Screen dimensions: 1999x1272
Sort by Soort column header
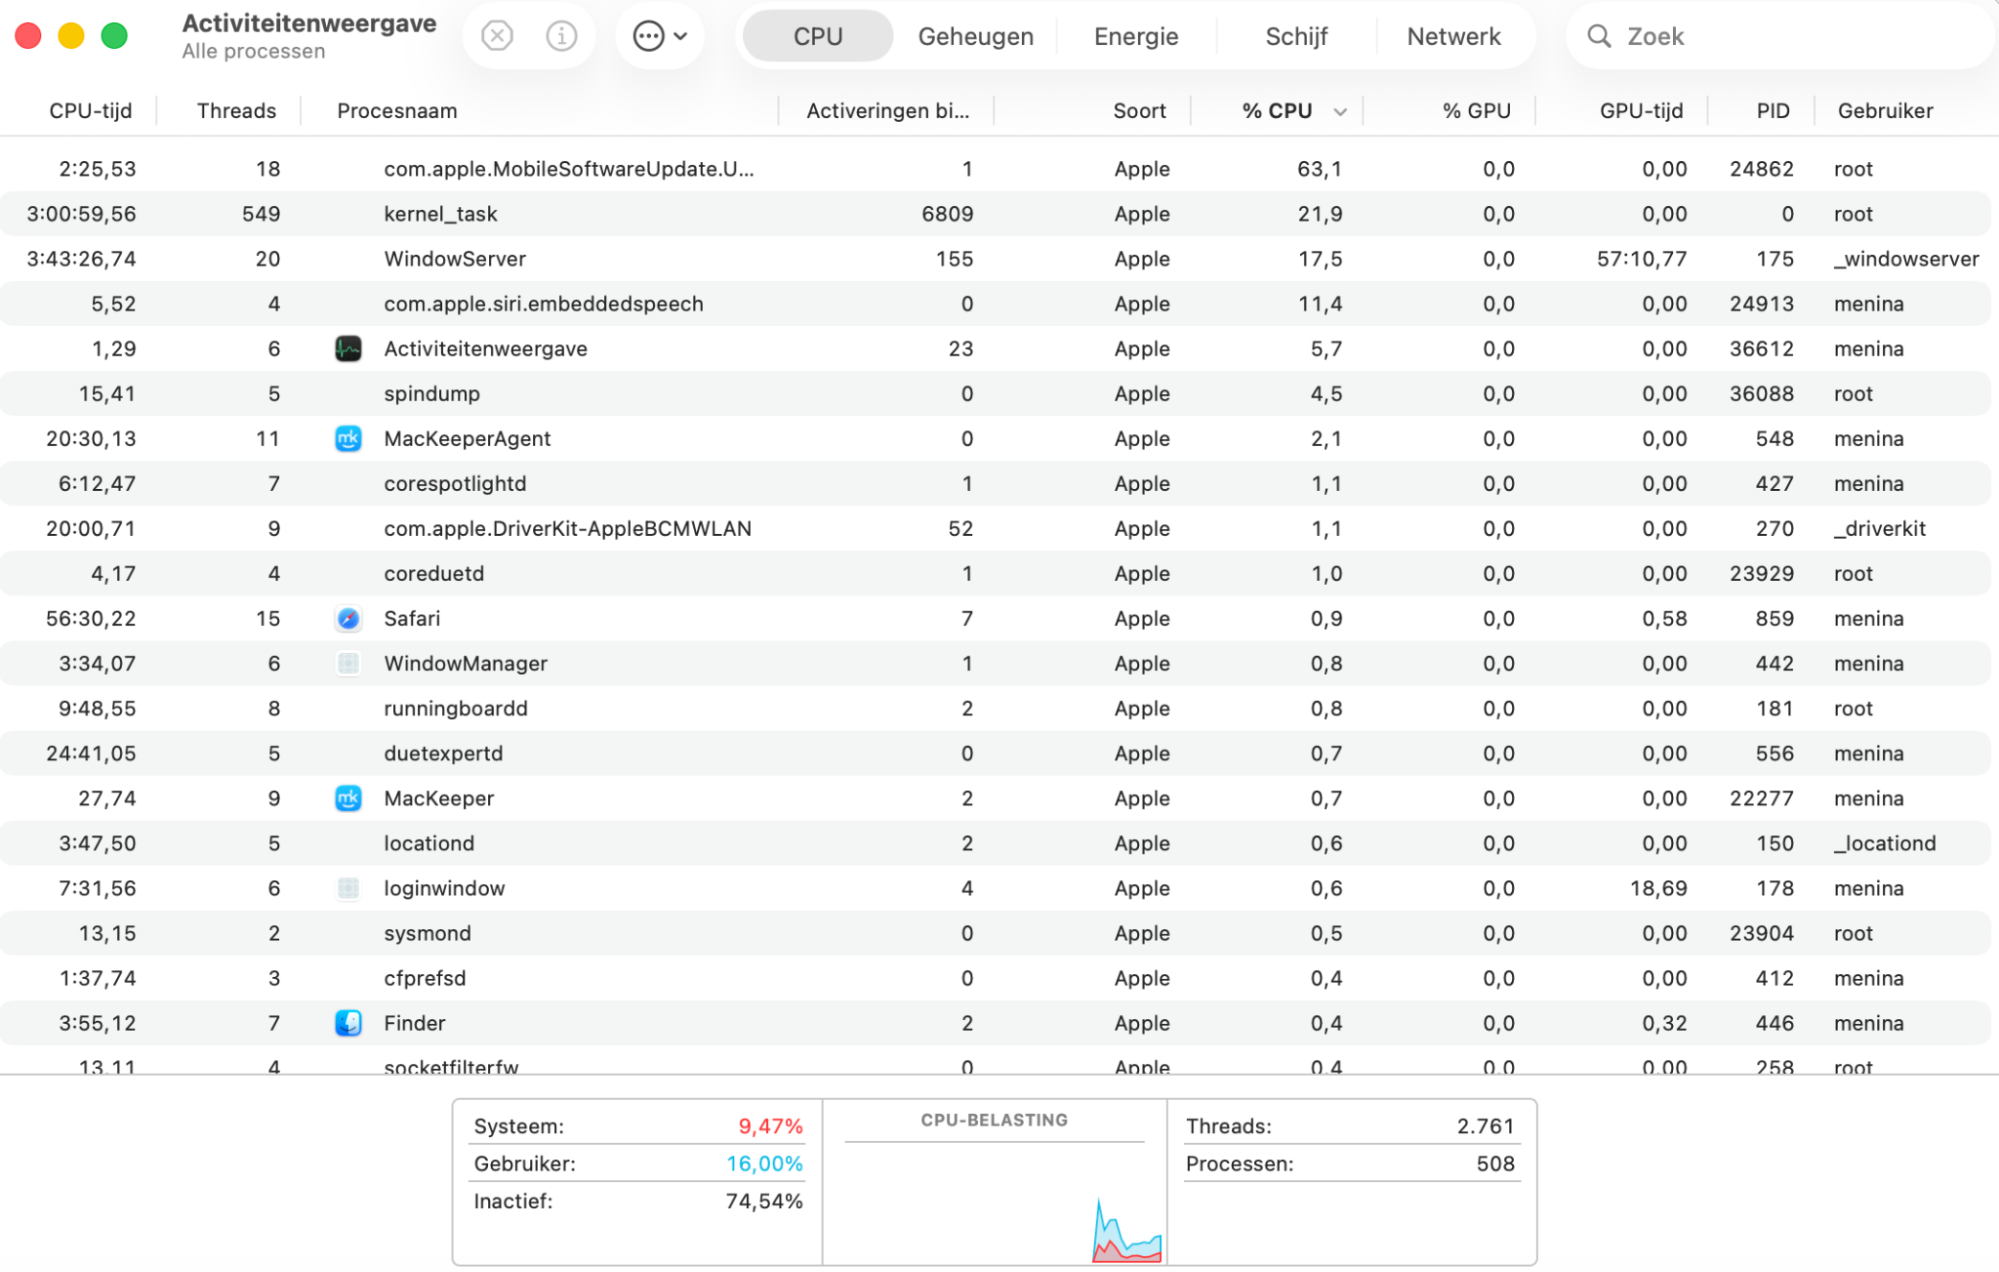1140,111
